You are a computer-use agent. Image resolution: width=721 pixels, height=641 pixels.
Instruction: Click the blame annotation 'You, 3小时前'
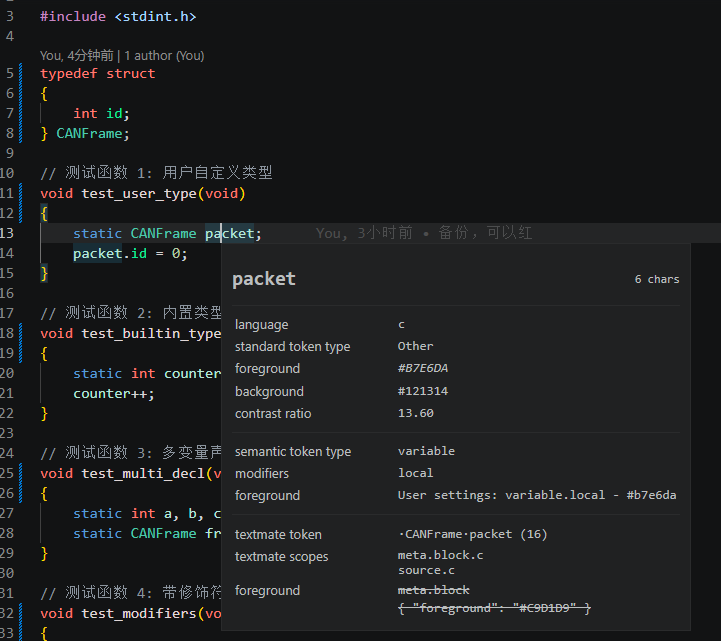coord(365,233)
